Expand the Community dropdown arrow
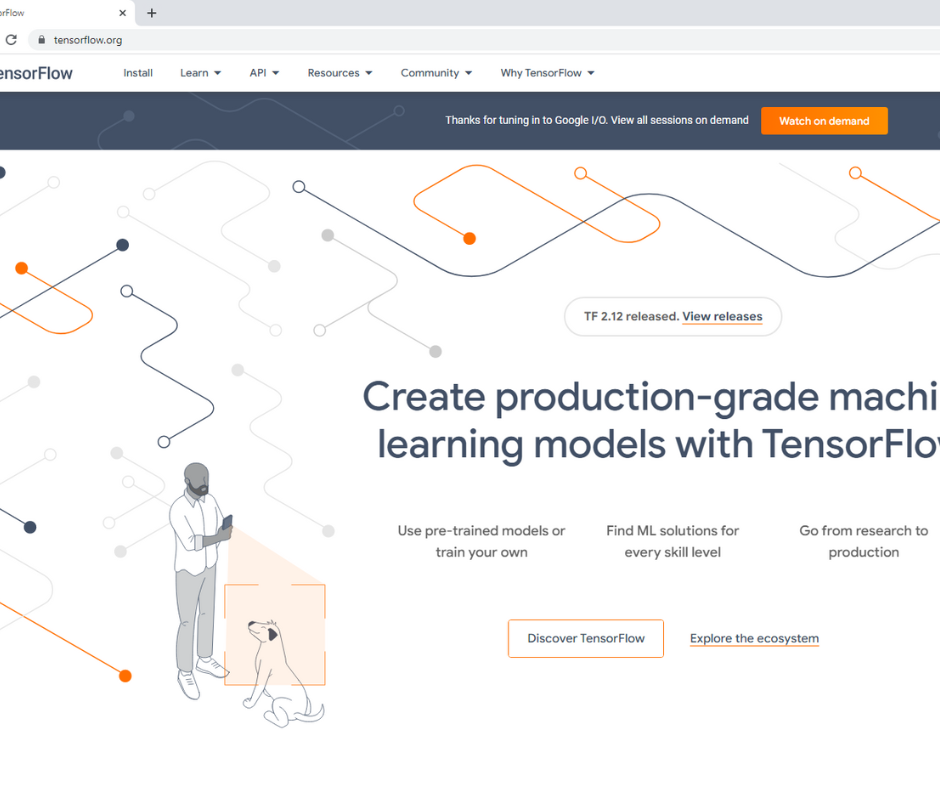 (x=469, y=73)
